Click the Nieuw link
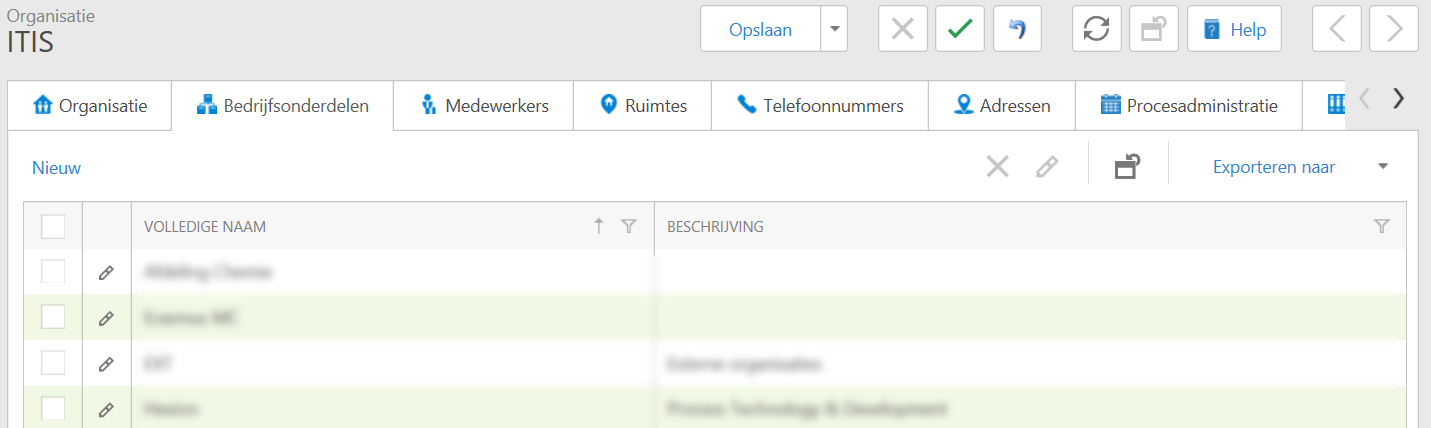Image resolution: width=1431 pixels, height=428 pixels. click(x=56, y=167)
